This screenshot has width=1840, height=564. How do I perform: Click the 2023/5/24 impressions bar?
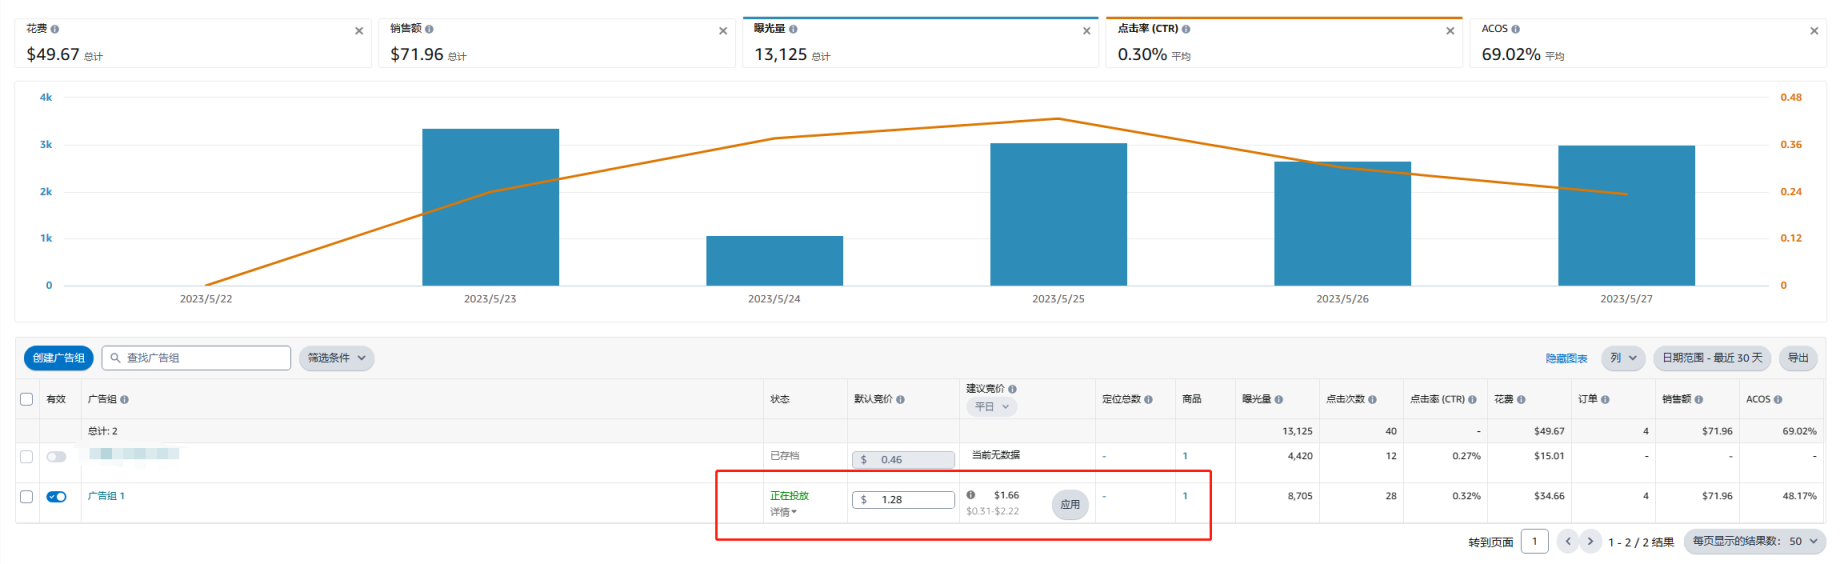tap(774, 261)
